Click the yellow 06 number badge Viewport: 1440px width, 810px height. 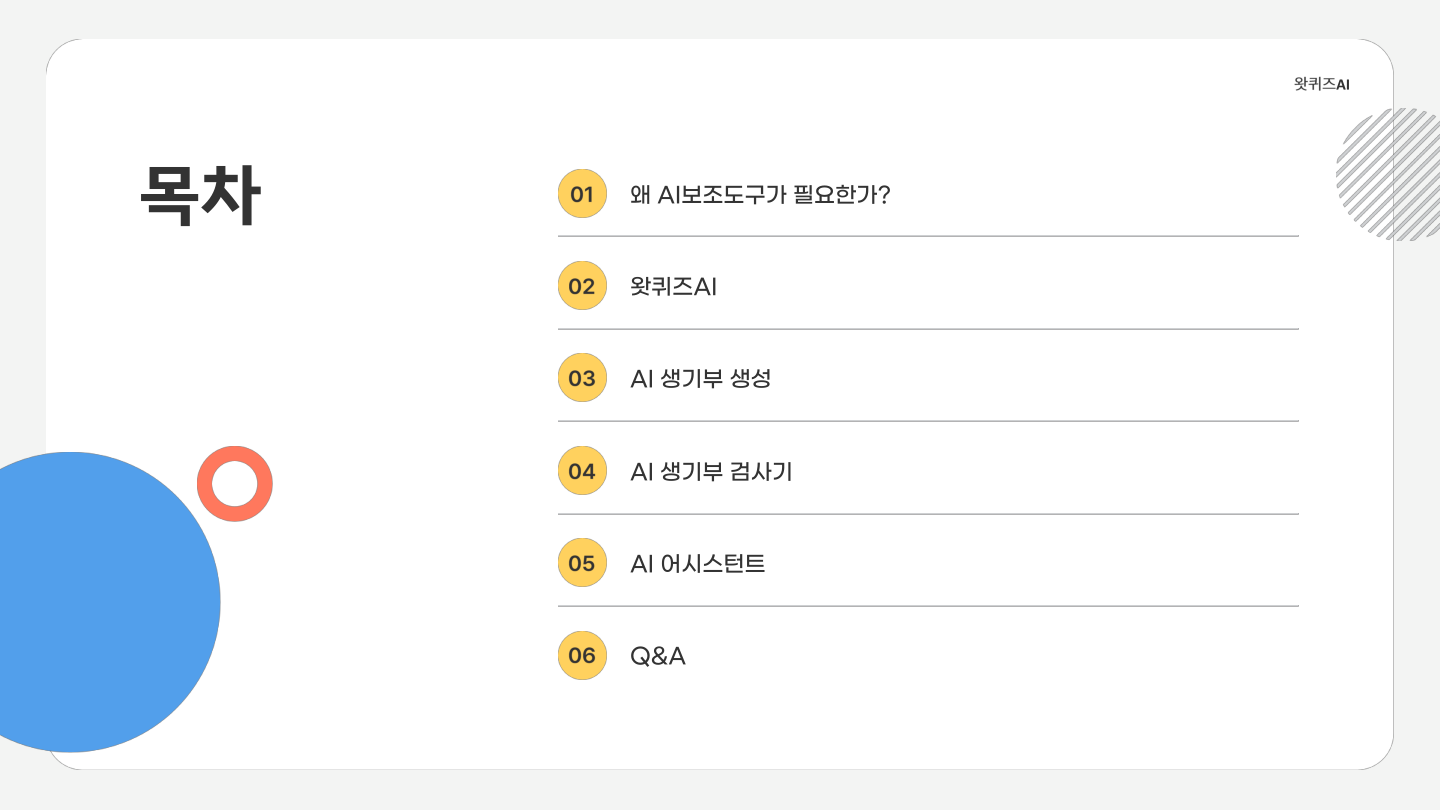pos(582,655)
